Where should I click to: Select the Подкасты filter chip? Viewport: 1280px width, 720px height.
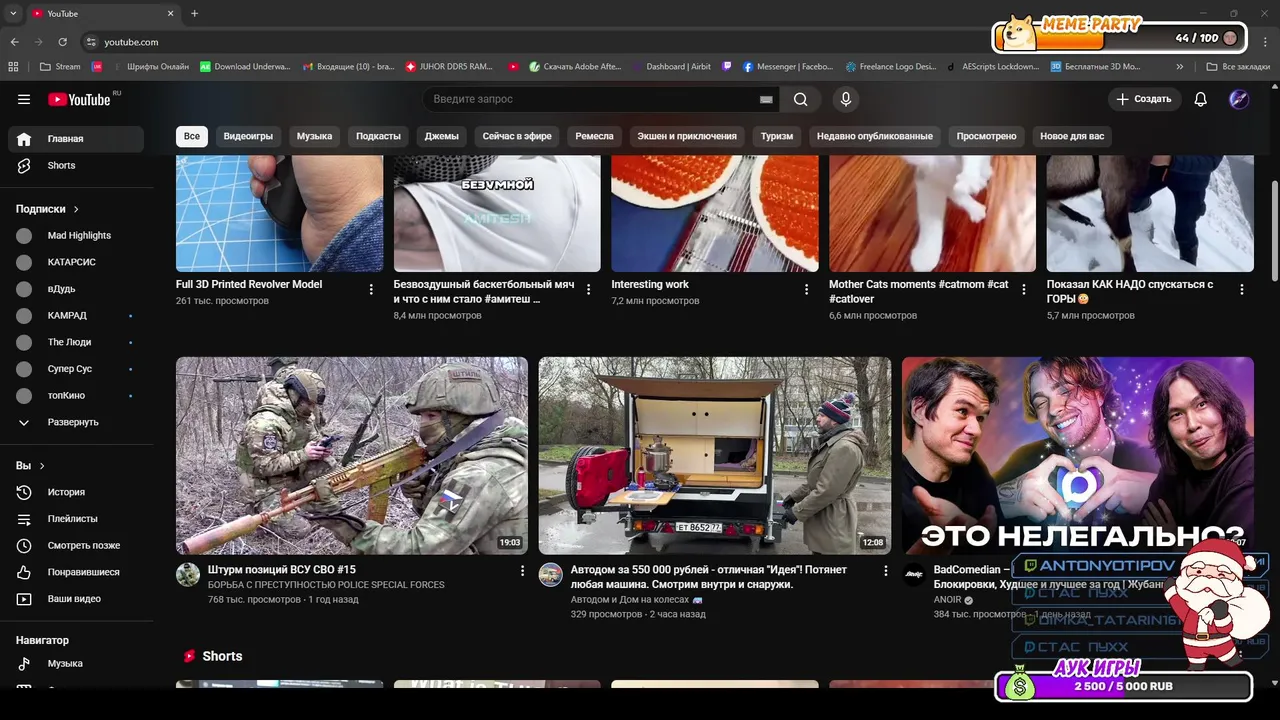pos(378,136)
